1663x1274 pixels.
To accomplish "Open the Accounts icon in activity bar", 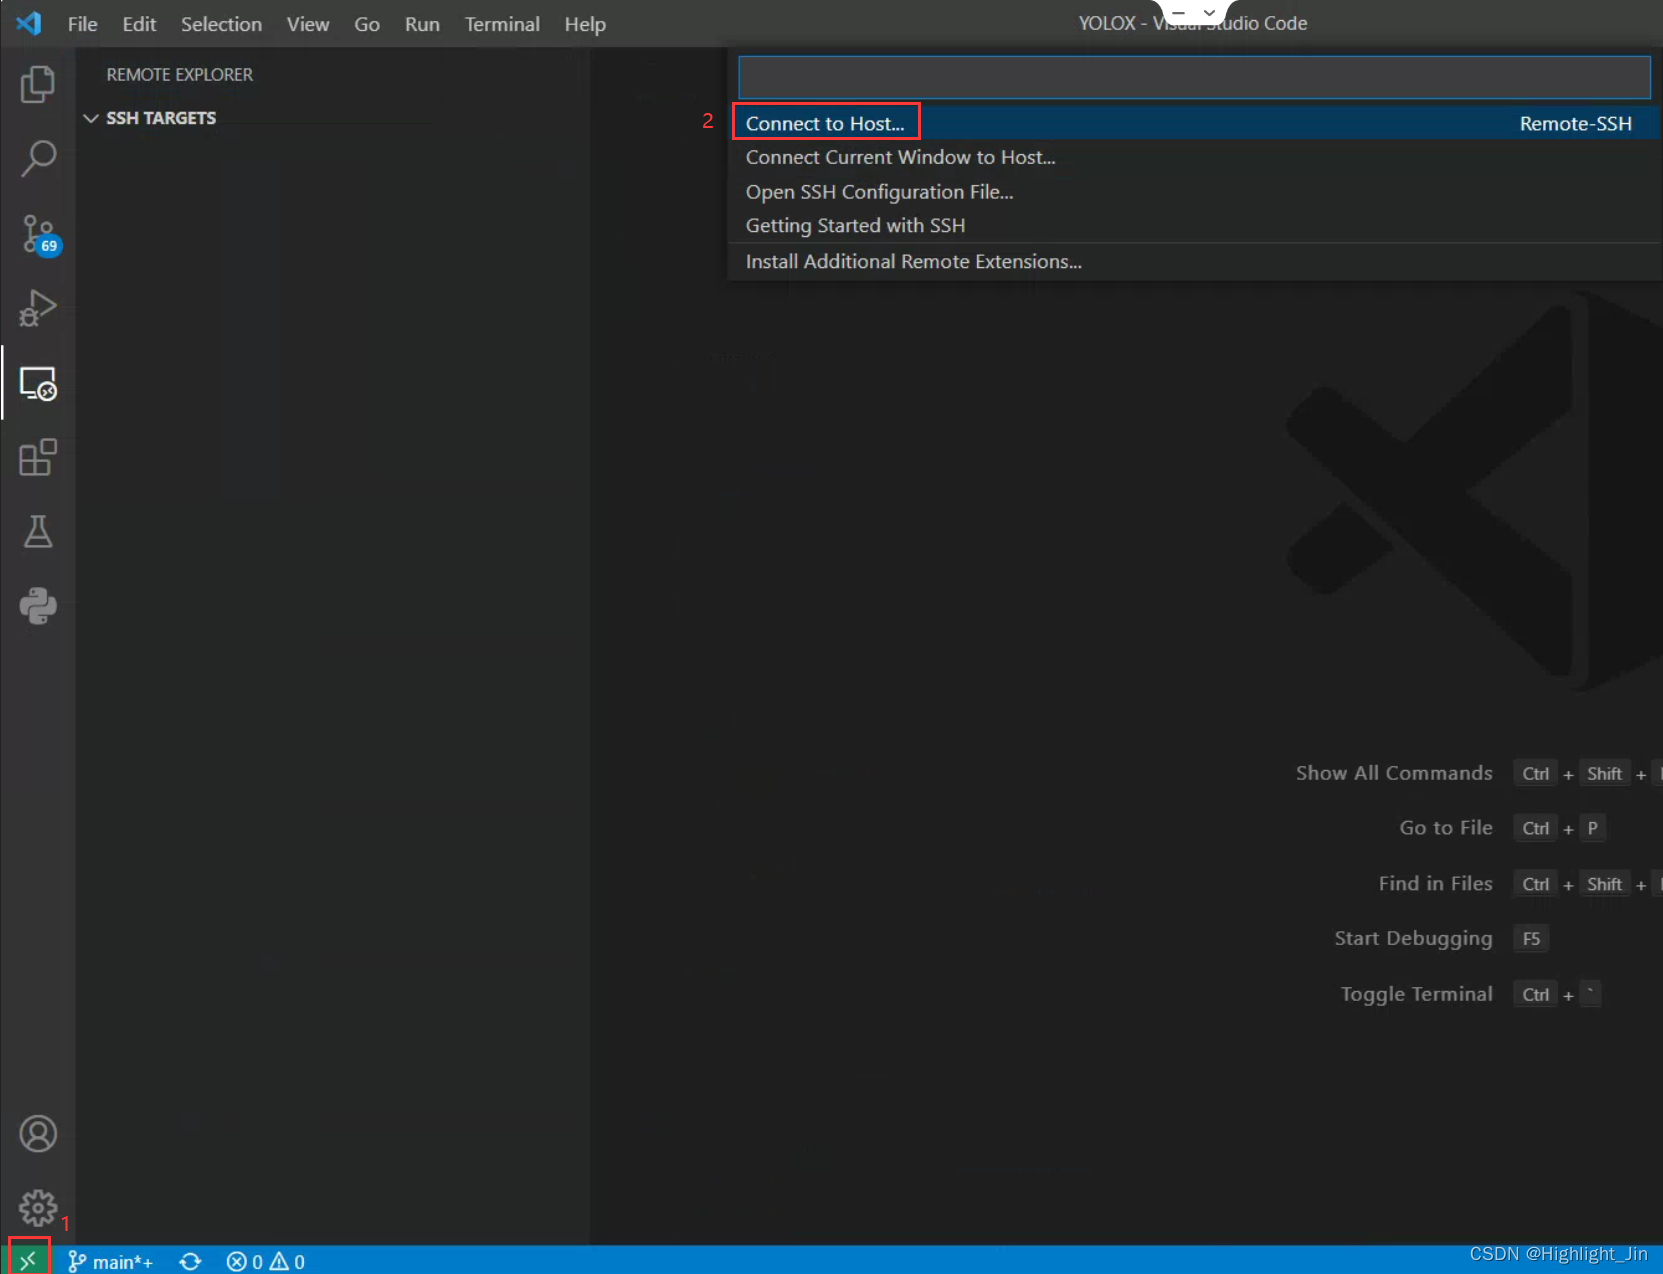I will click(38, 1134).
